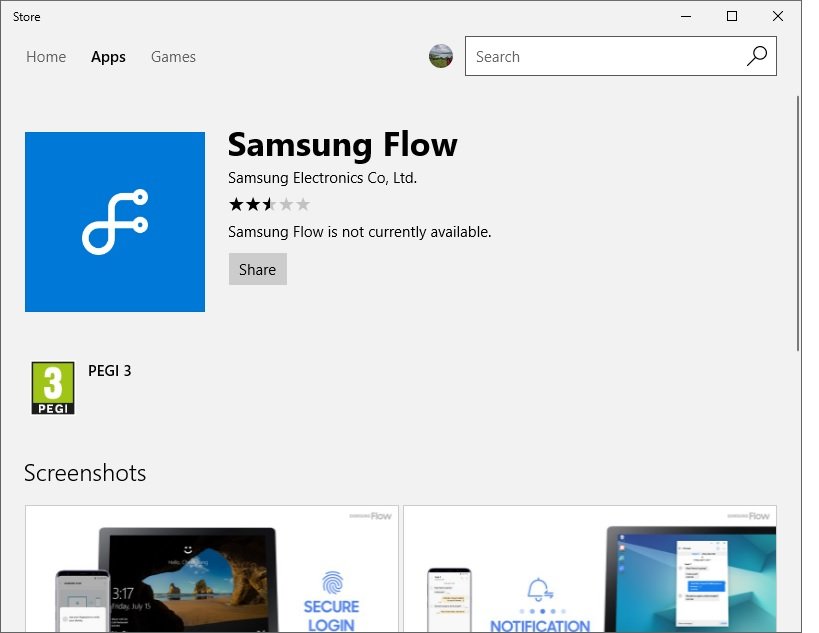Click the 'not currently available' message

(x=360, y=232)
